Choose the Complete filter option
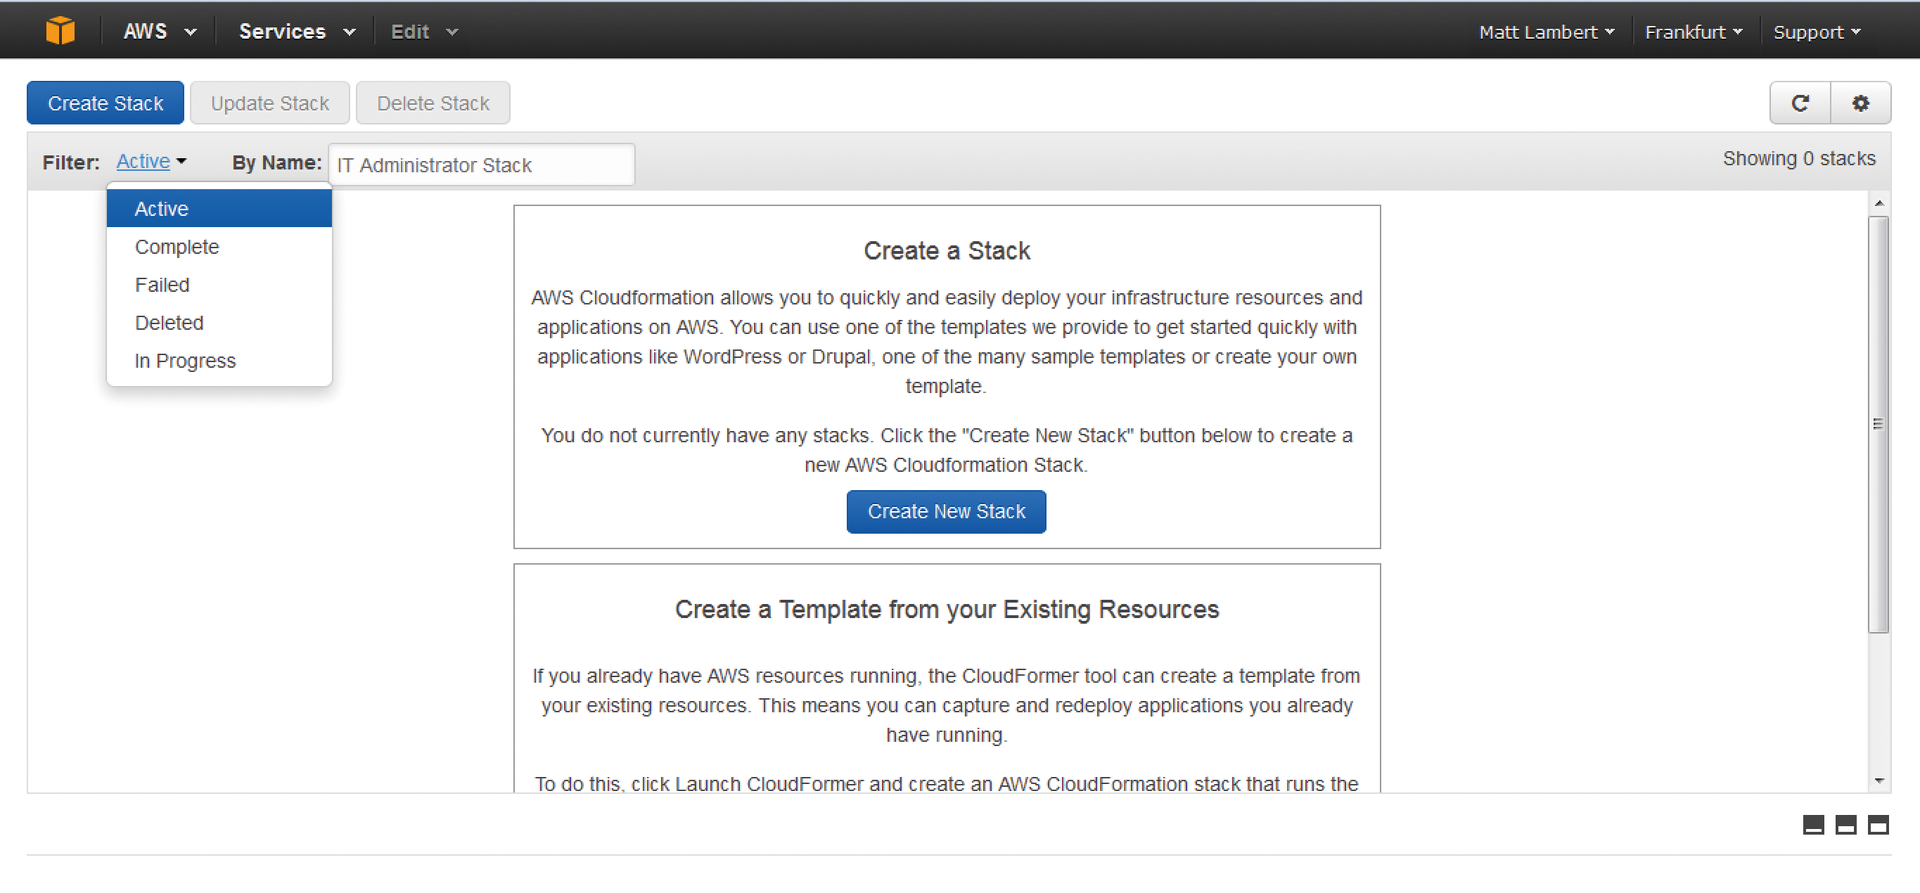1920x893 pixels. coord(219,246)
